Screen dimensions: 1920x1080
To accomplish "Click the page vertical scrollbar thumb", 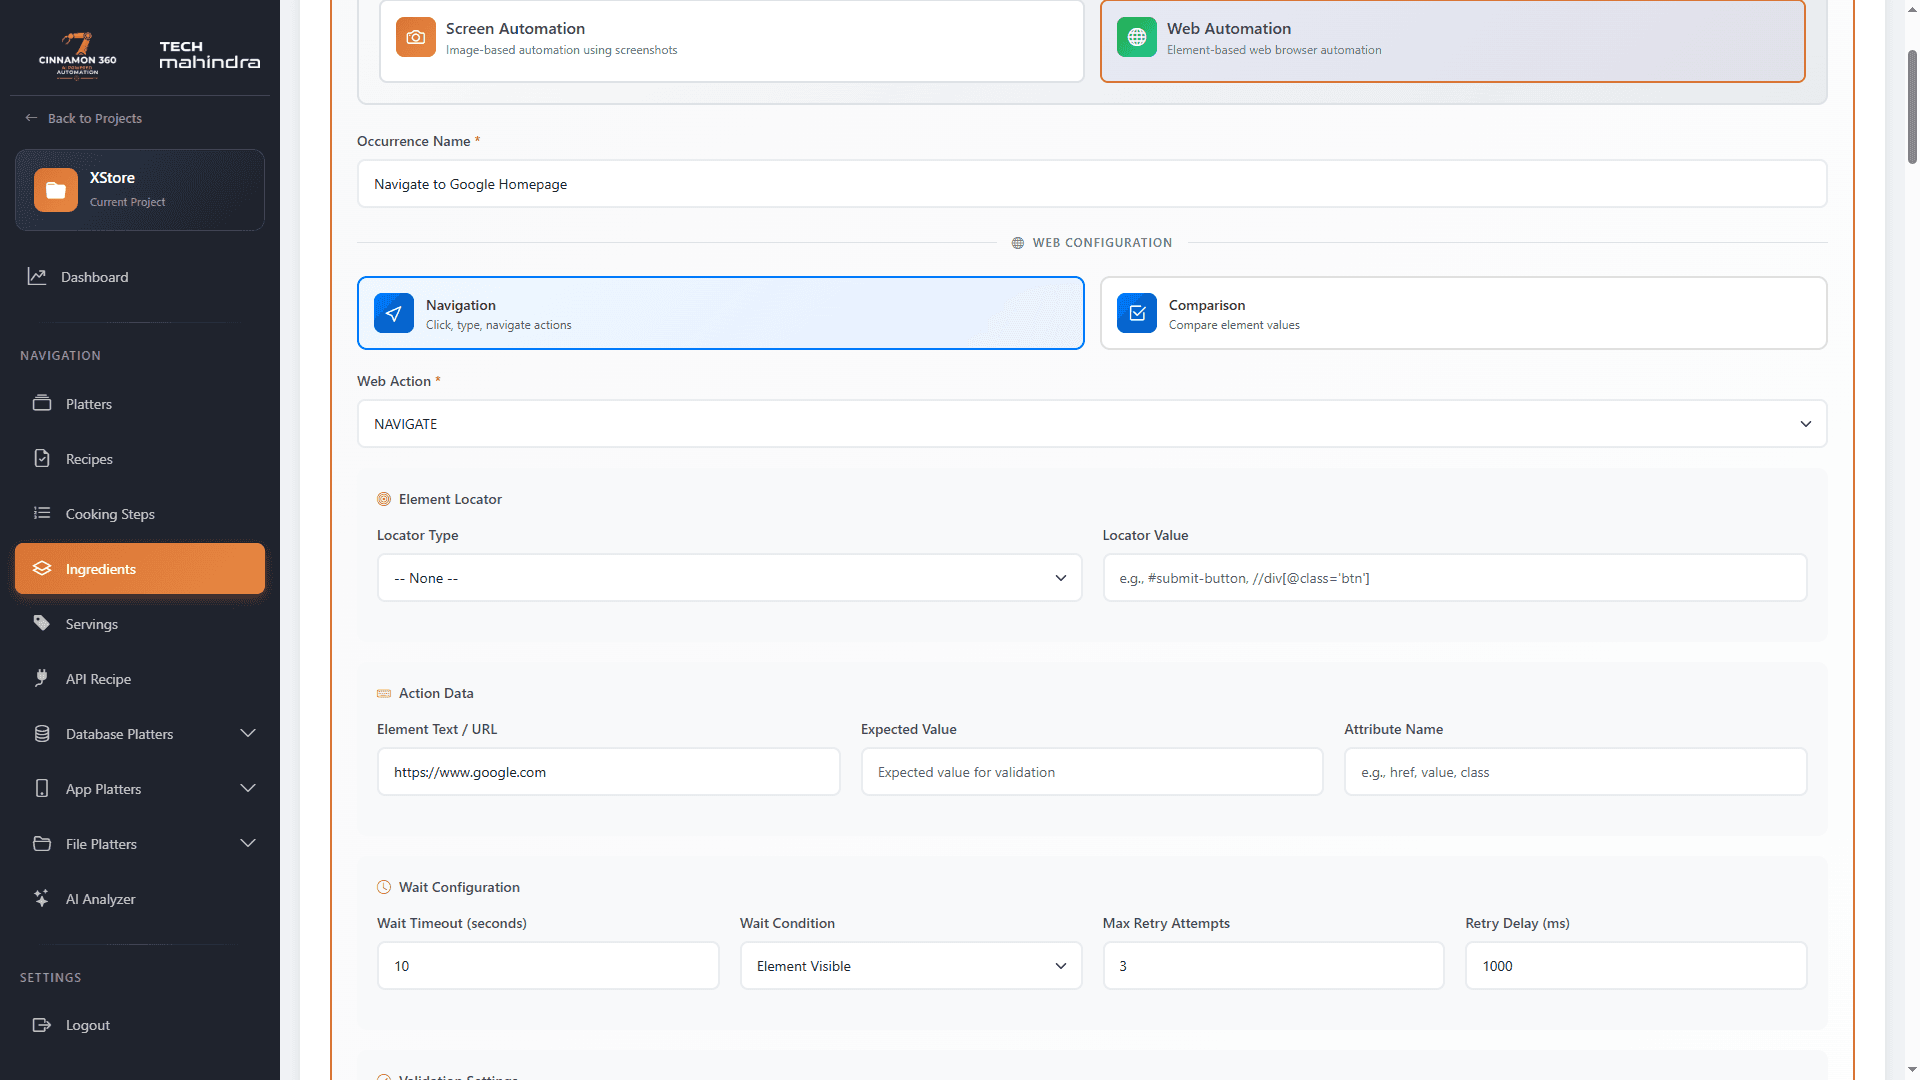I will point(1912,106).
